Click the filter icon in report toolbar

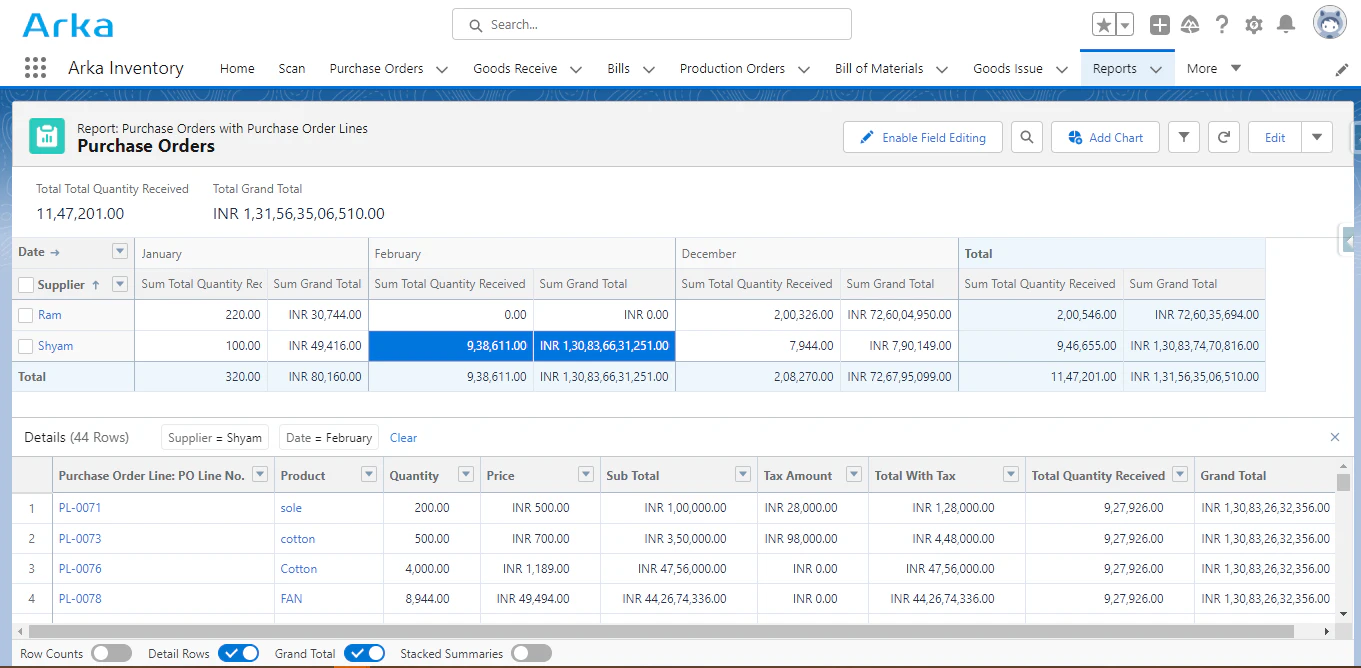pyautogui.click(x=1183, y=136)
